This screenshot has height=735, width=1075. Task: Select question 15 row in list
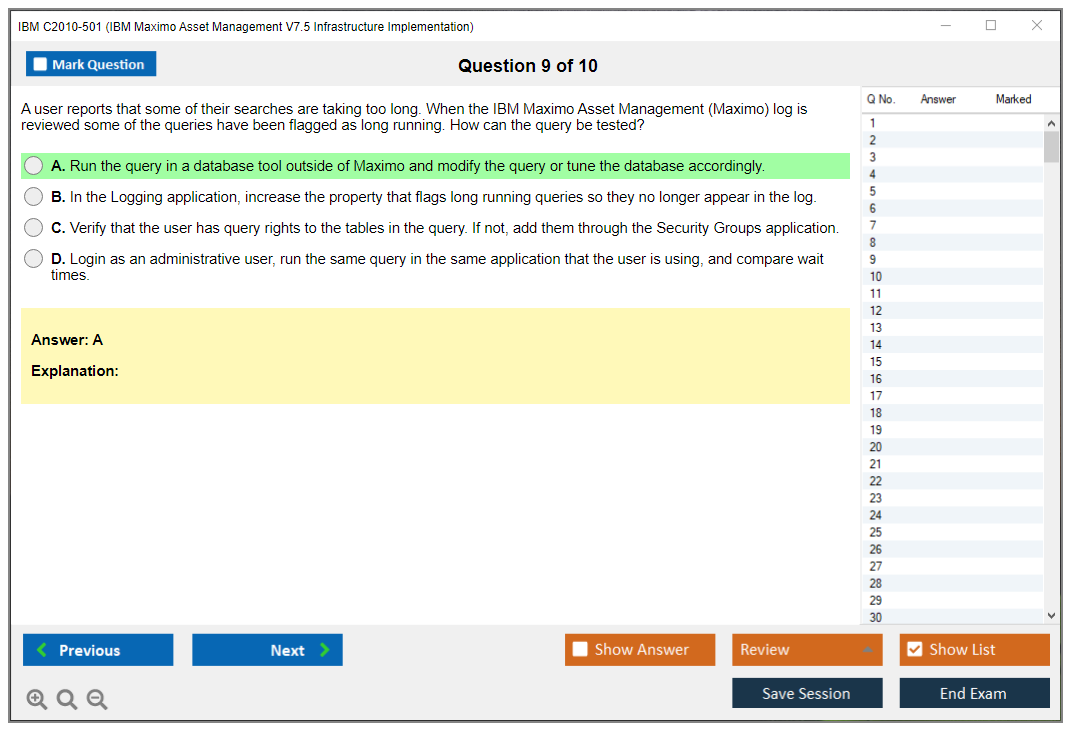click(876, 362)
